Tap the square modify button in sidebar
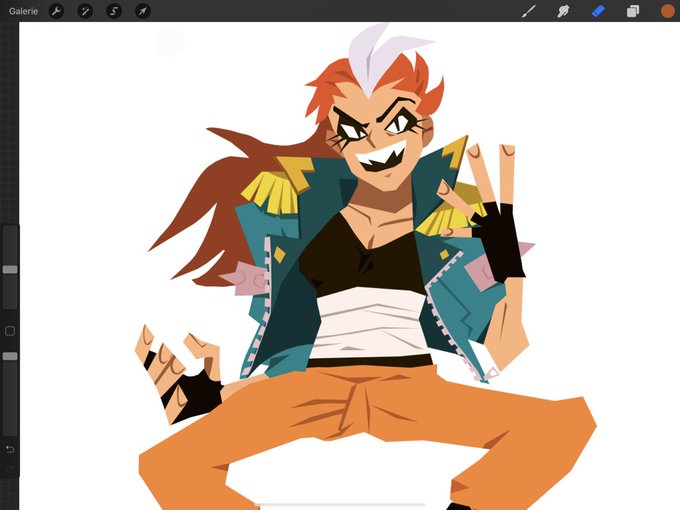The width and height of the screenshot is (680, 510). (10, 331)
